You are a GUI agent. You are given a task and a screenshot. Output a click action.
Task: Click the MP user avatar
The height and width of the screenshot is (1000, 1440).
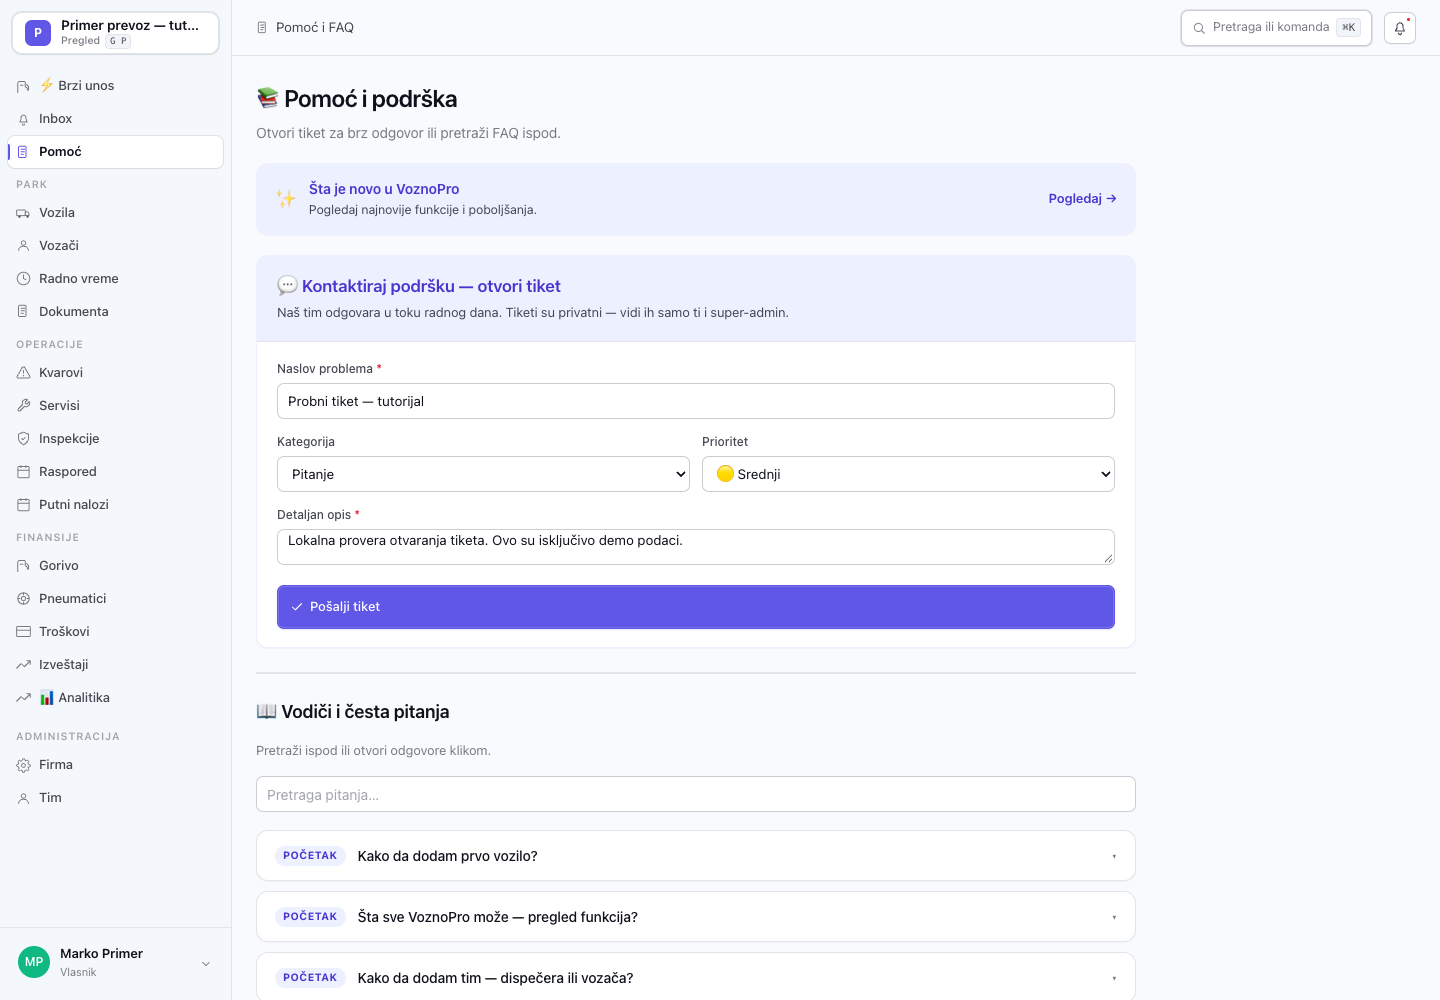coord(34,962)
